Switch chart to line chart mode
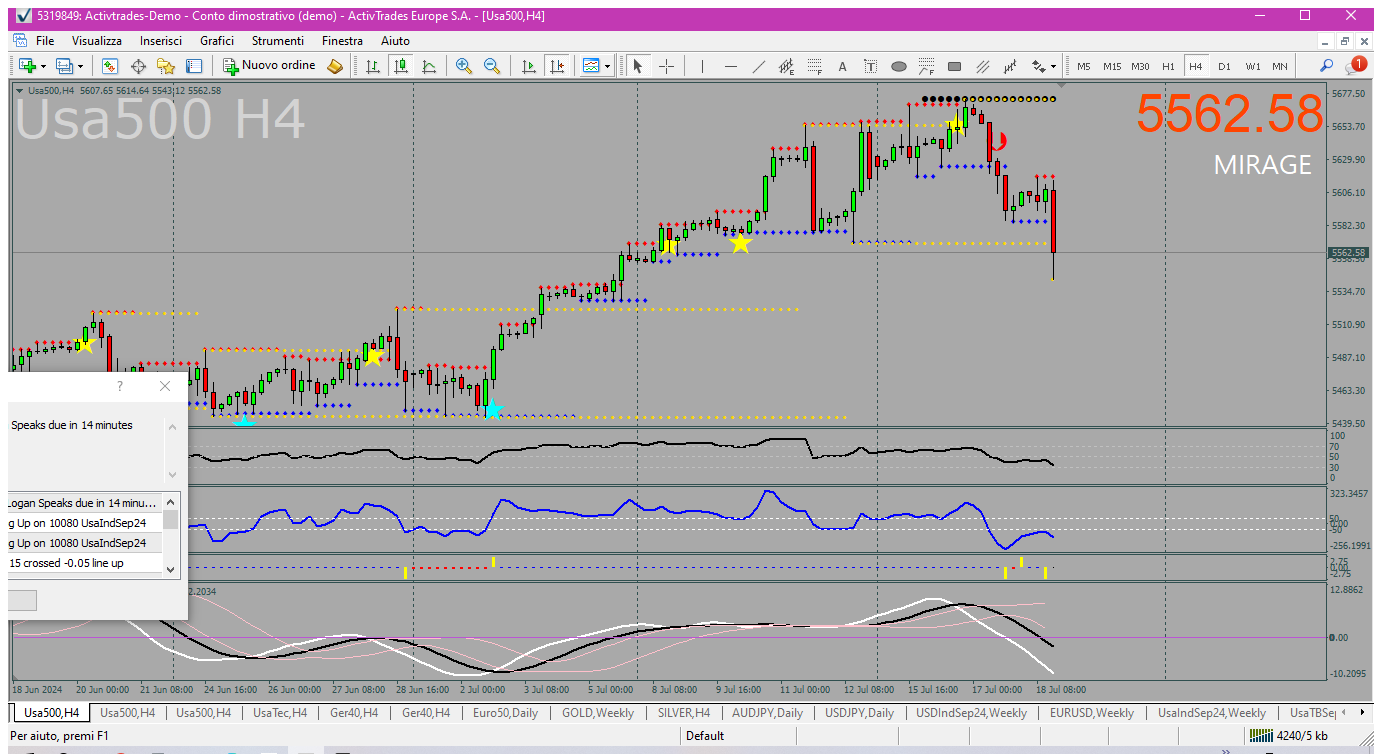Image resolution: width=1382 pixels, height=754 pixels. (x=429, y=66)
